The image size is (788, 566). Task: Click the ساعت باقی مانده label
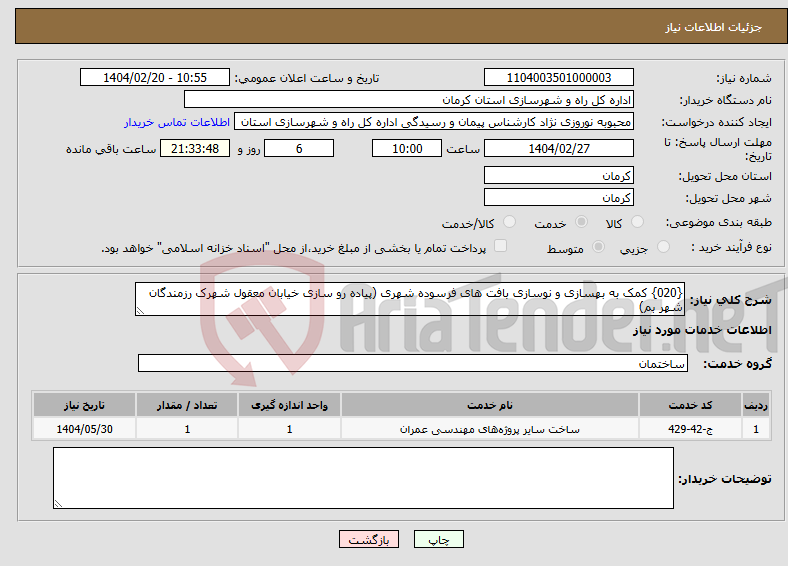coord(111,149)
